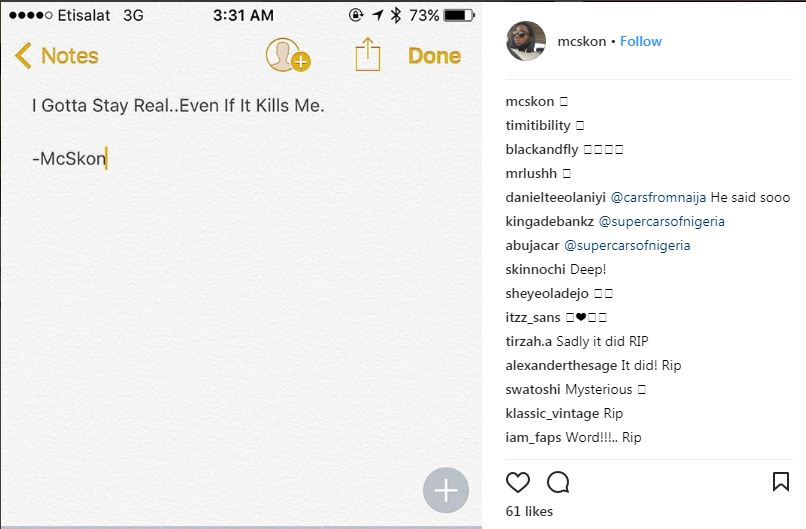Tap the Notes back chevron
Viewport: 806px width, 529px height.
tap(23, 56)
